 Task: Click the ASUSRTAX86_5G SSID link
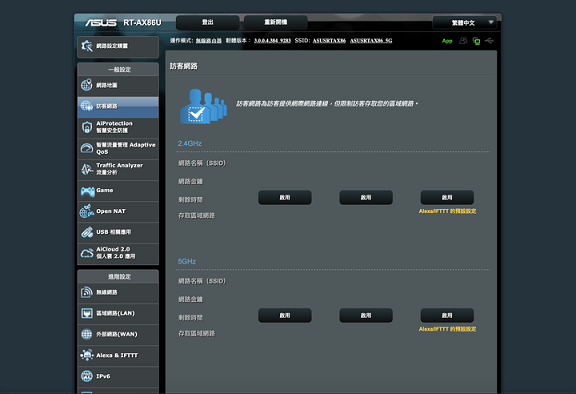[371, 40]
